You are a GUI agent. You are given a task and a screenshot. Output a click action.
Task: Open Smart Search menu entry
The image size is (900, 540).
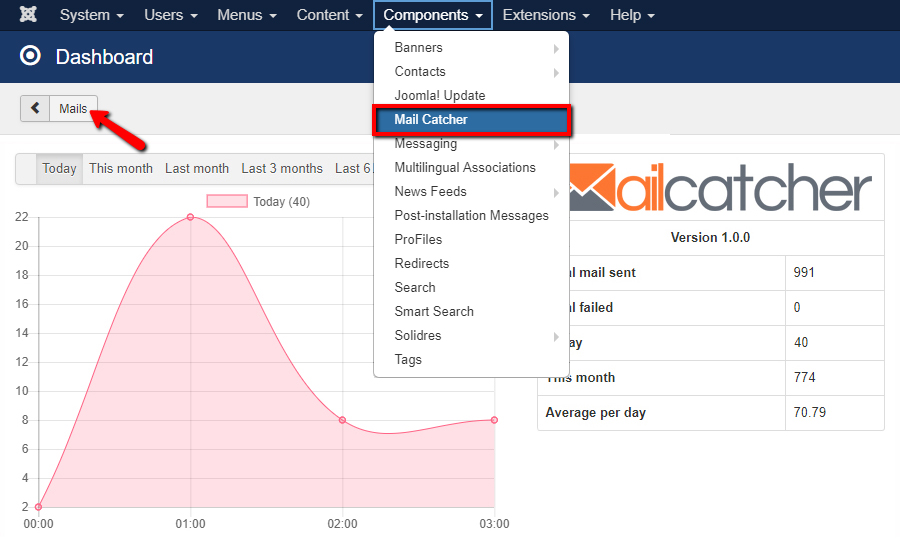coord(434,312)
